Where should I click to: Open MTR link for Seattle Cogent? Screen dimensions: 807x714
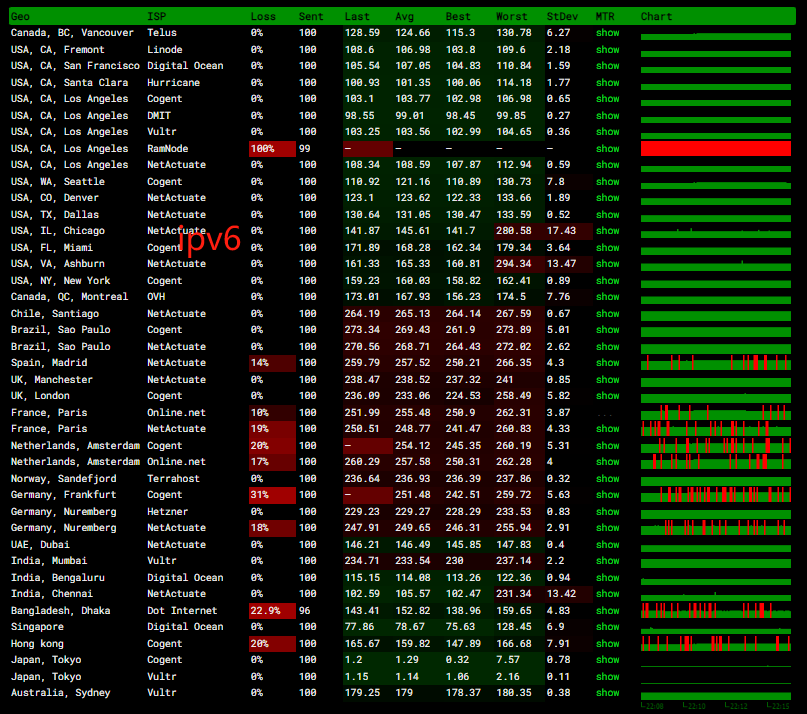pos(607,182)
